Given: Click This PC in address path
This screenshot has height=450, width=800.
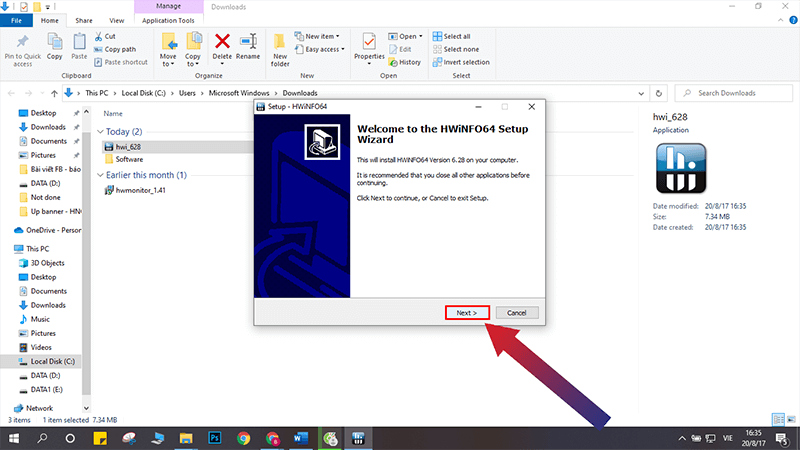Looking at the screenshot, I should [96, 93].
